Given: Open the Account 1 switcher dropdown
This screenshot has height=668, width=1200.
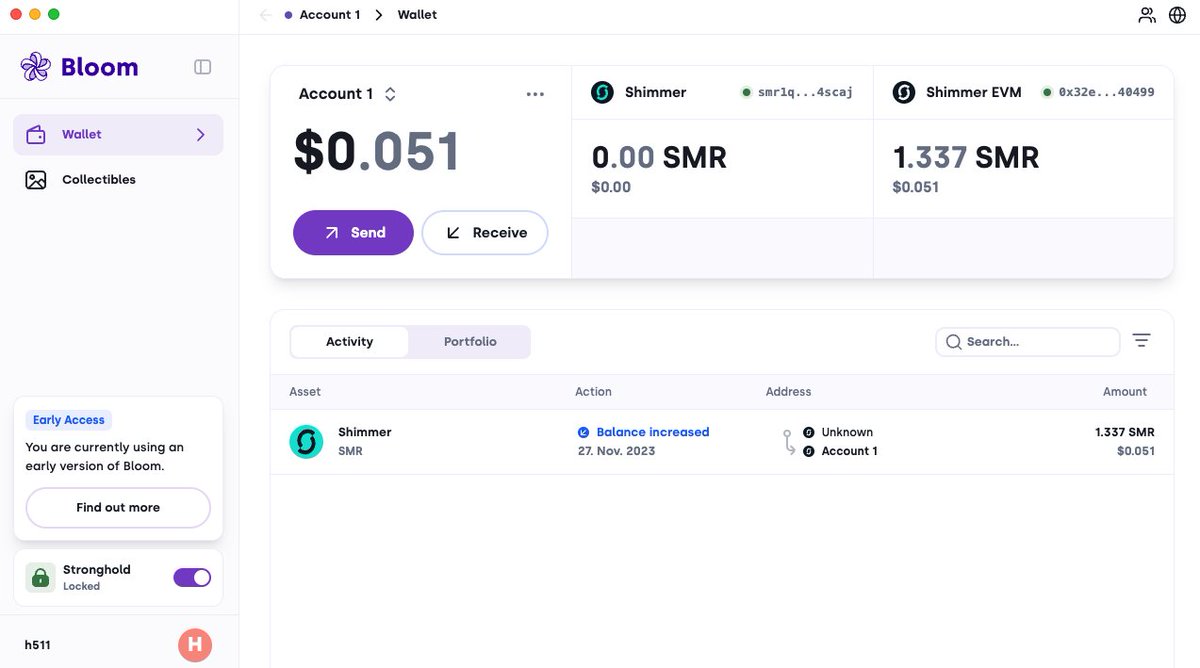Looking at the screenshot, I should pos(348,94).
